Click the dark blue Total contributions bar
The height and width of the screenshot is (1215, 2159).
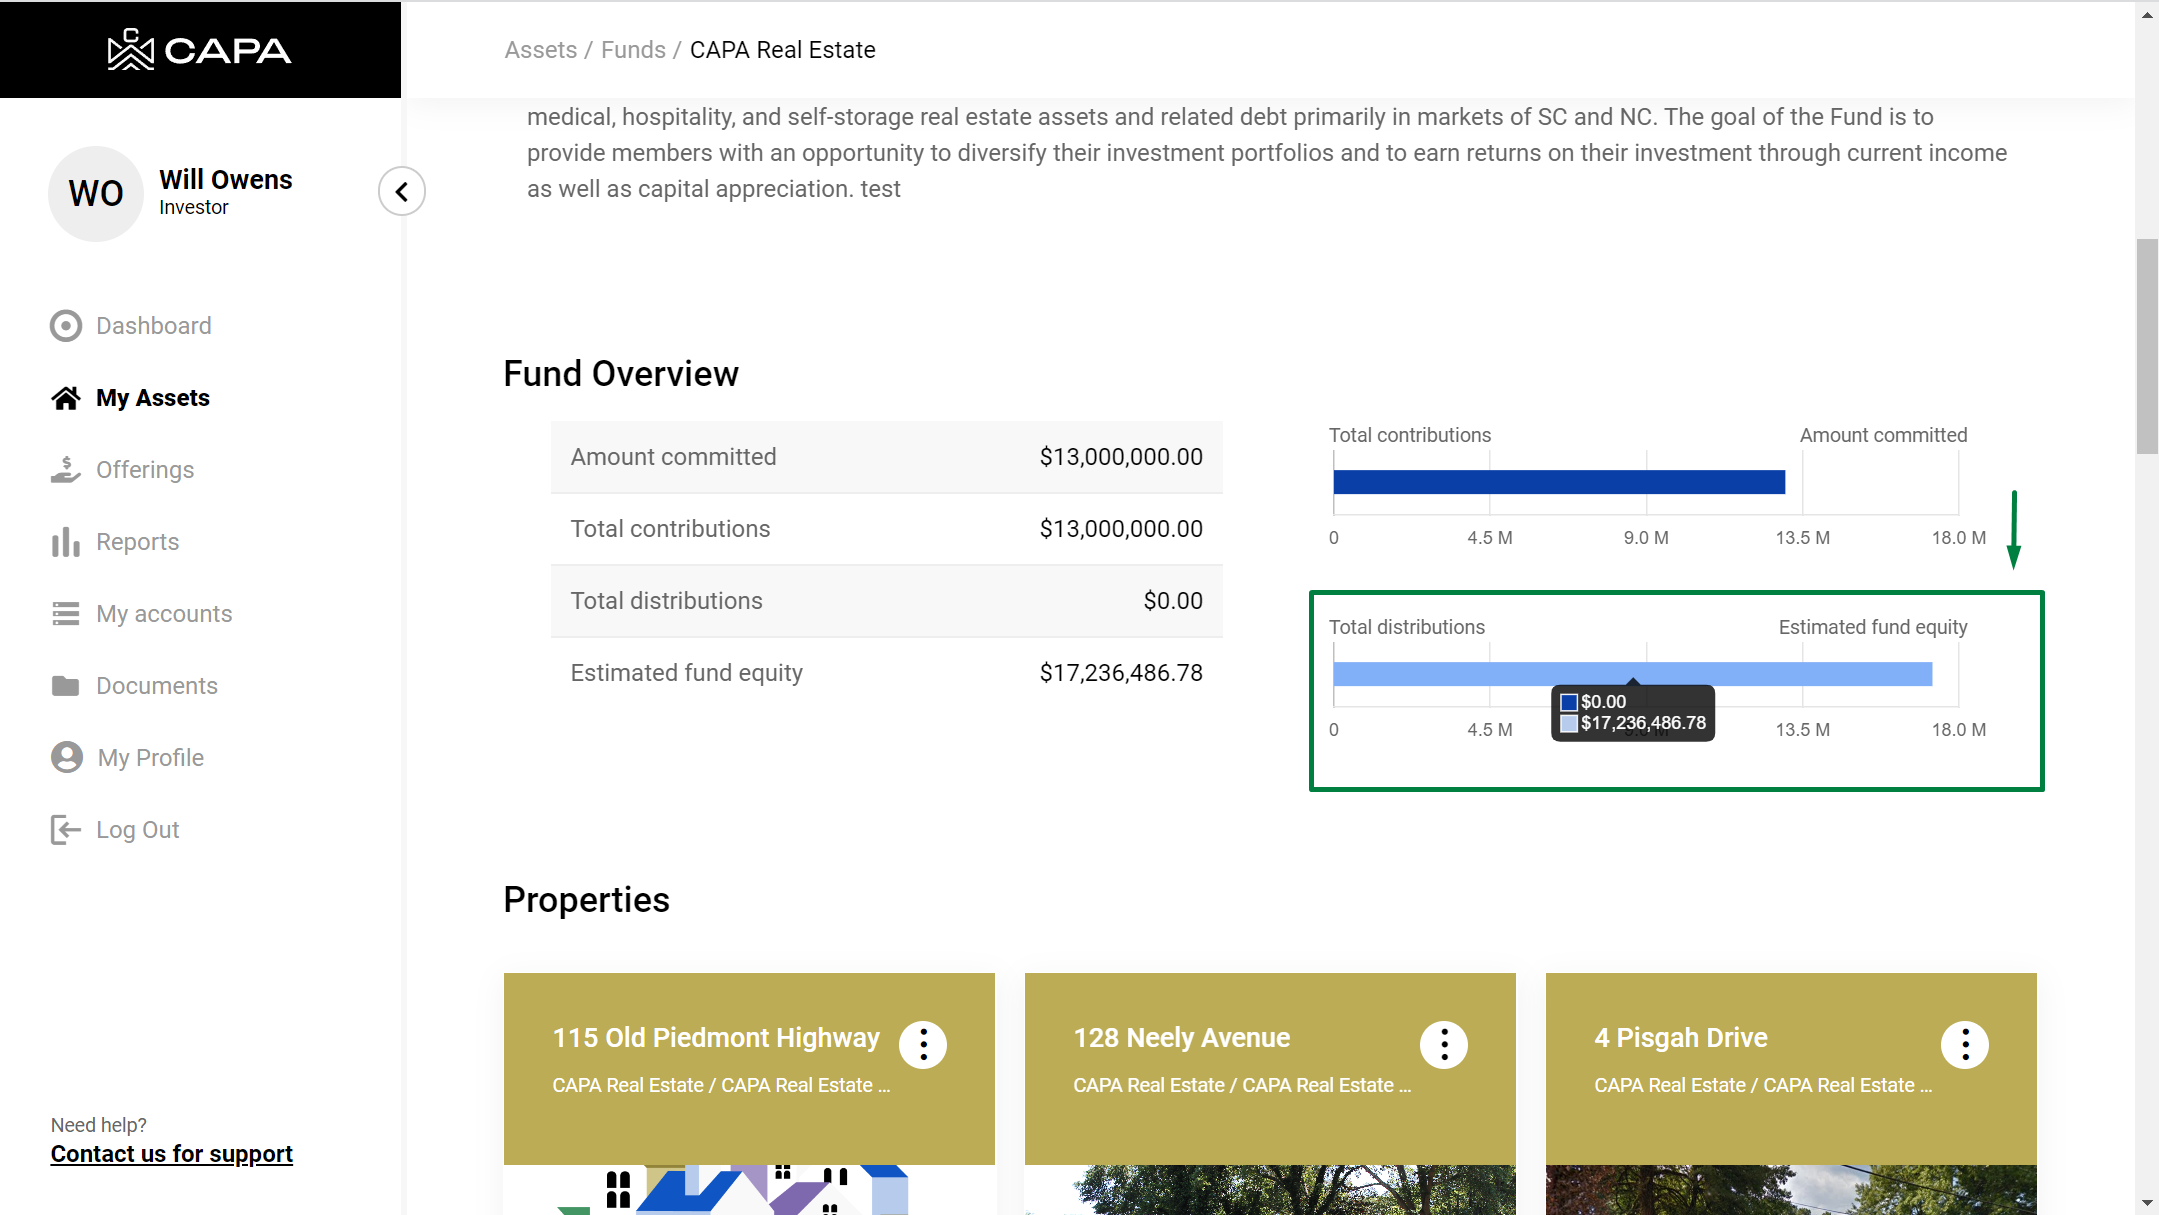(1558, 482)
